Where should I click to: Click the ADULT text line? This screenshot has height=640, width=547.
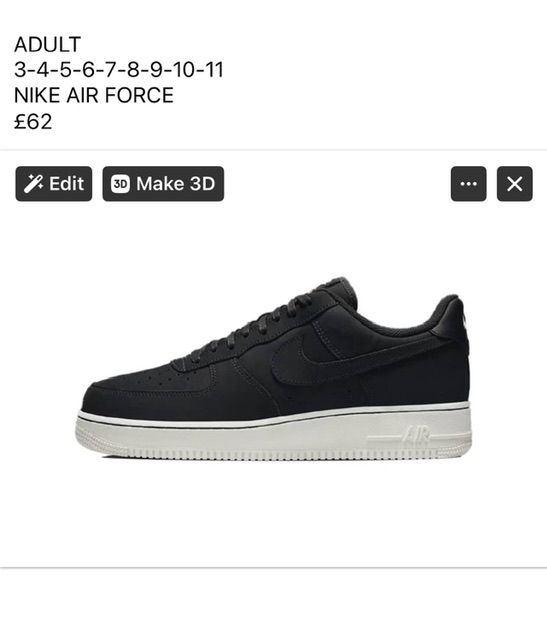click(47, 44)
